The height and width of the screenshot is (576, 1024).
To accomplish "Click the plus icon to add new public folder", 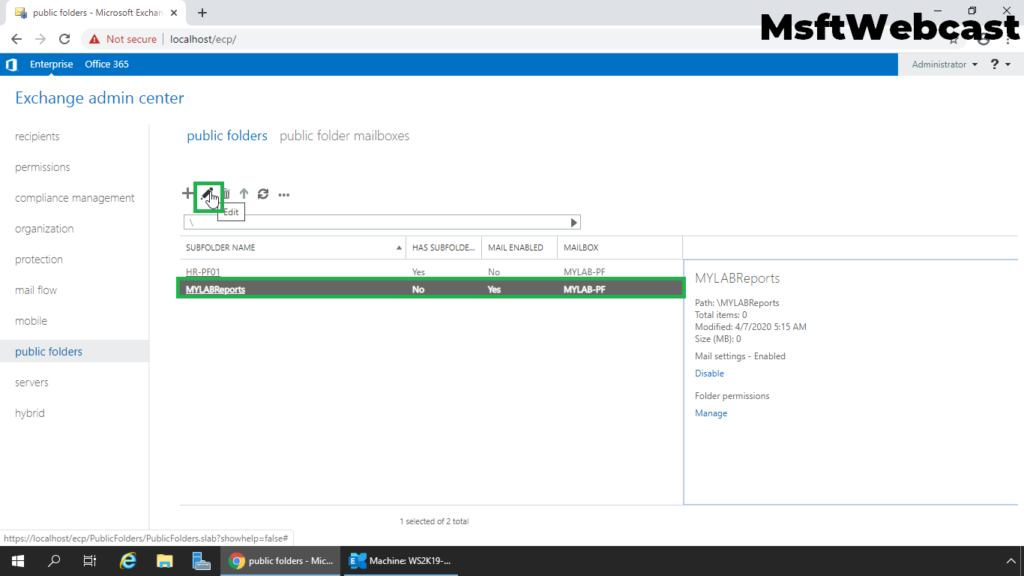I will pos(187,193).
